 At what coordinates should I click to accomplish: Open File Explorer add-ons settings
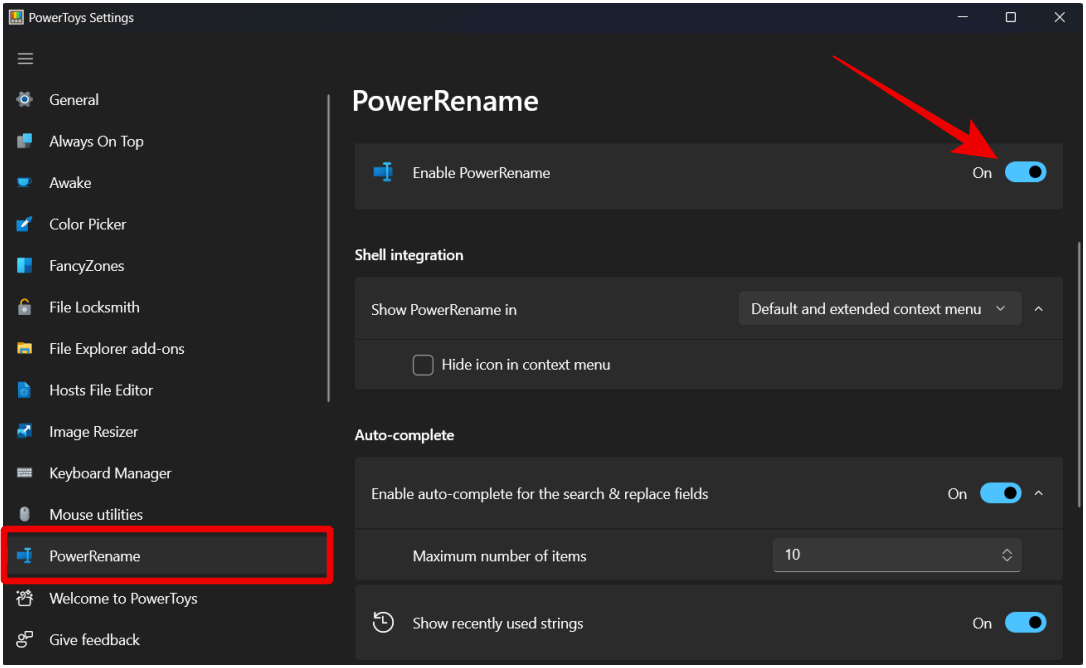[x=117, y=349]
